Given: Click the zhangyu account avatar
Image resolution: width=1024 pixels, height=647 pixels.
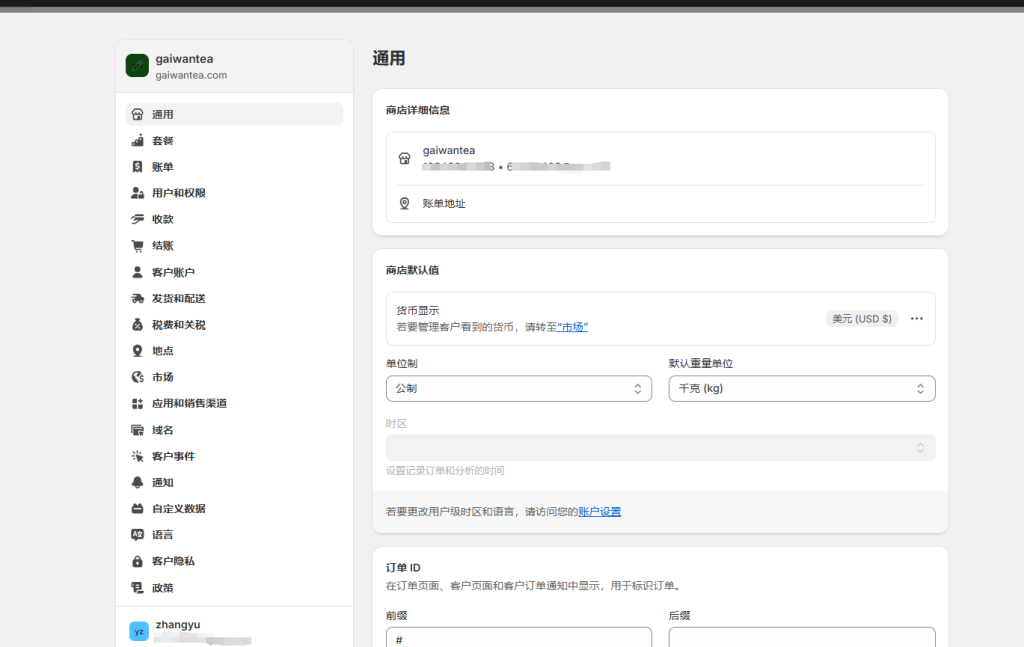Looking at the screenshot, I should pos(138,631).
